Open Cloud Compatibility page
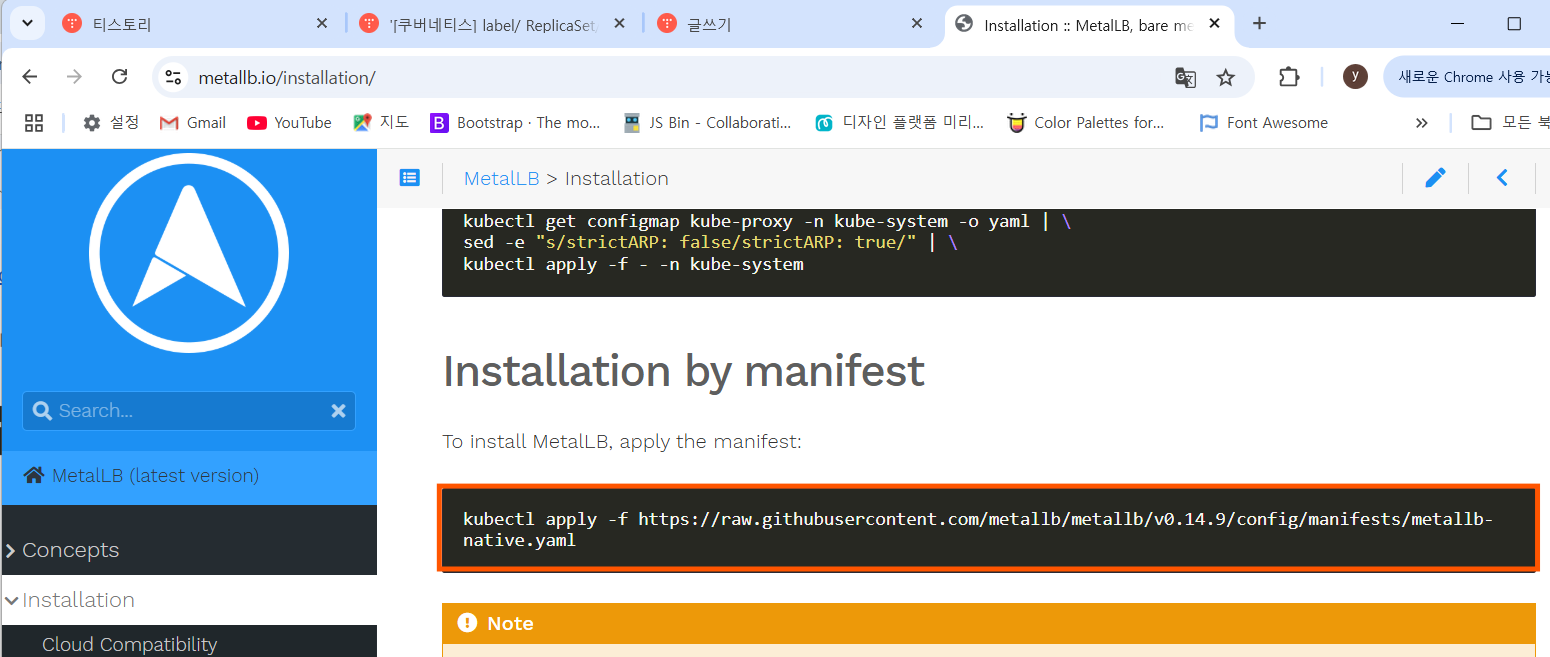Screen dimensions: 1550x657 coord(129,645)
